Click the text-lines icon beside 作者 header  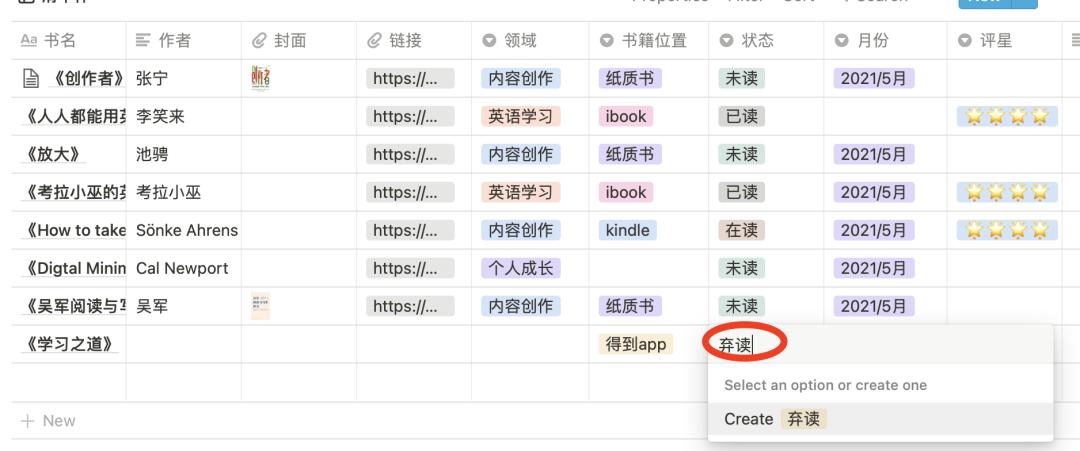pyautogui.click(x=143, y=41)
